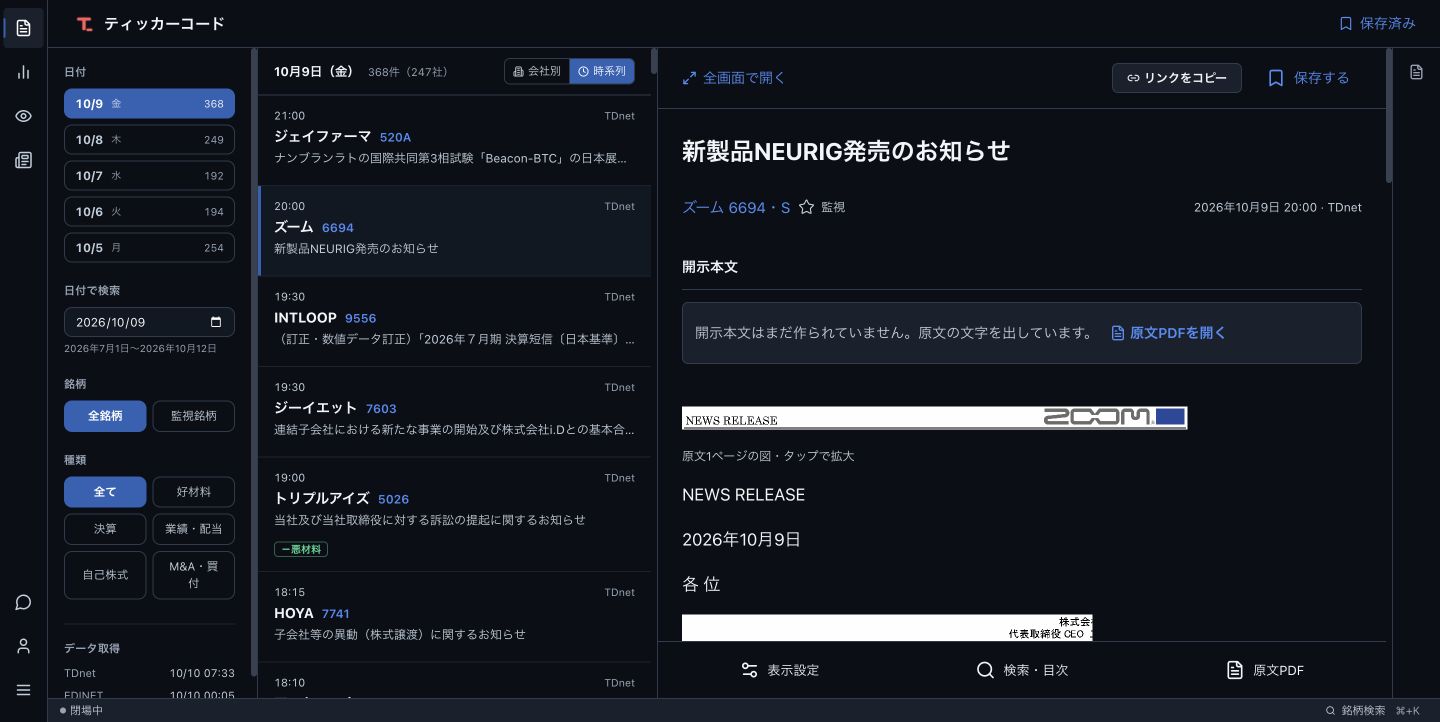The image size is (1440, 722).
Task: Open INTLOOP 9556 disclosure row
Action: tap(454, 321)
